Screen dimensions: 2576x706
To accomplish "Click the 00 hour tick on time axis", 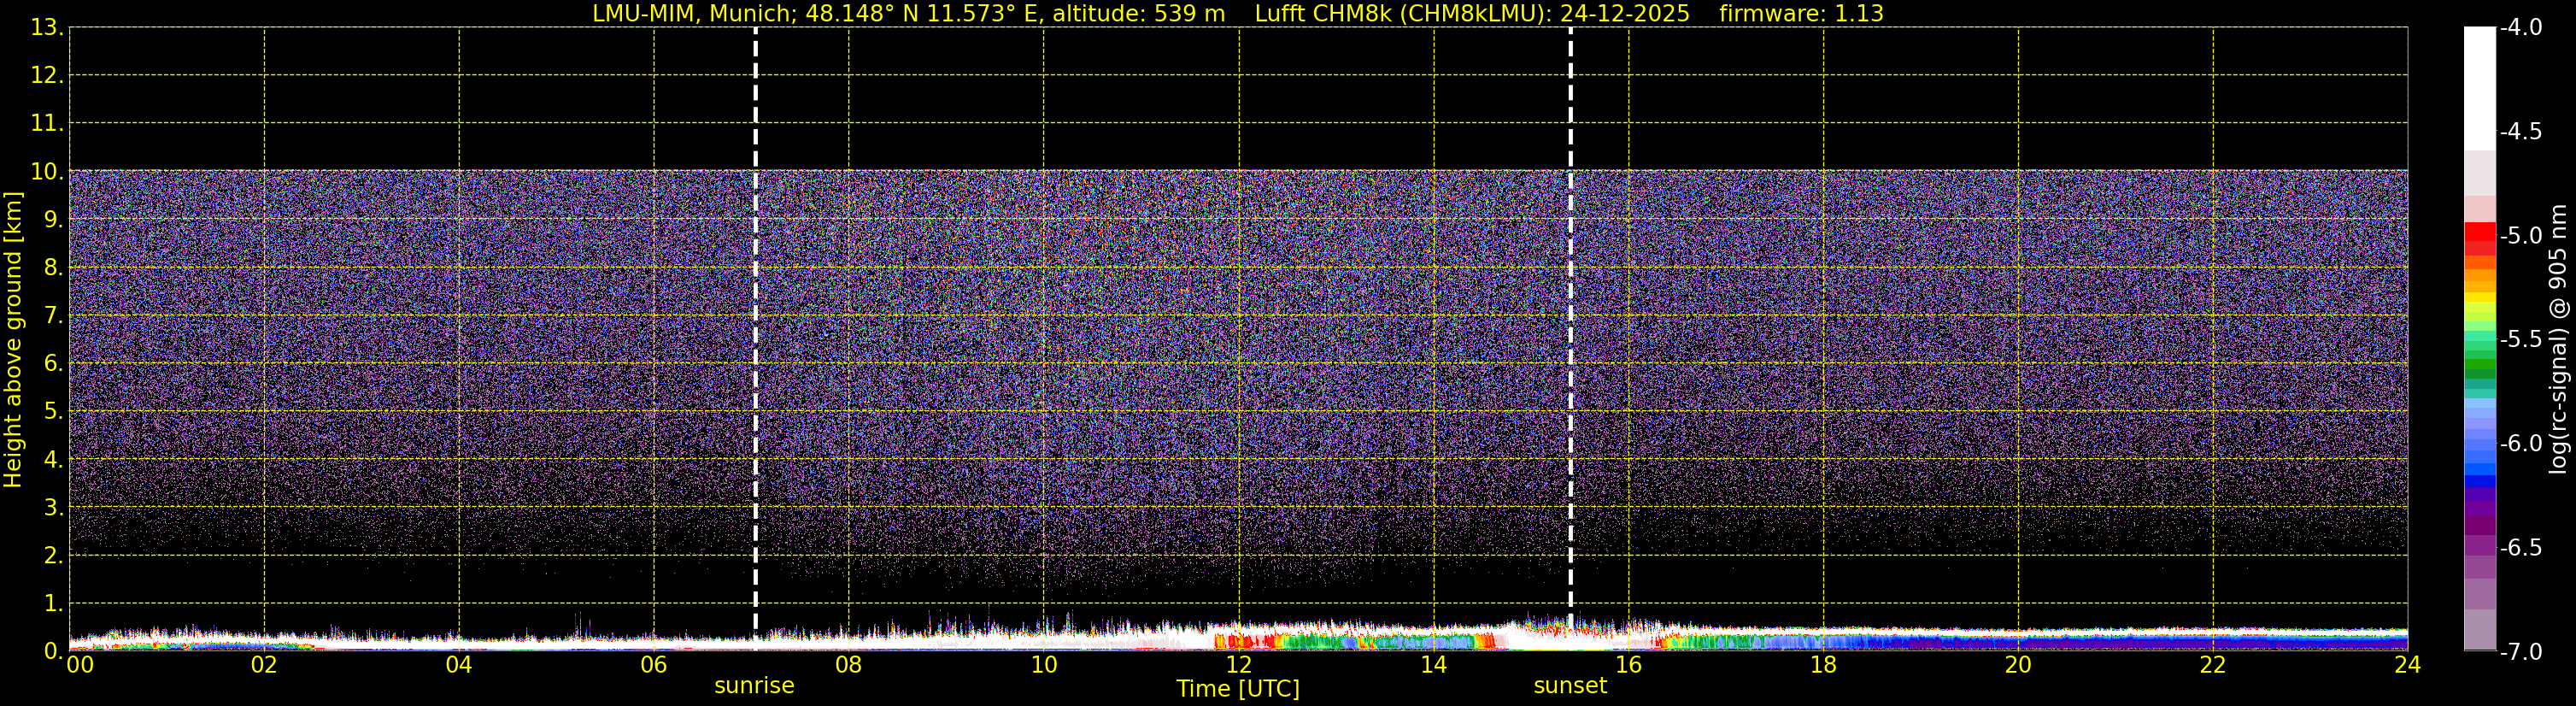I will pyautogui.click(x=80, y=666).
